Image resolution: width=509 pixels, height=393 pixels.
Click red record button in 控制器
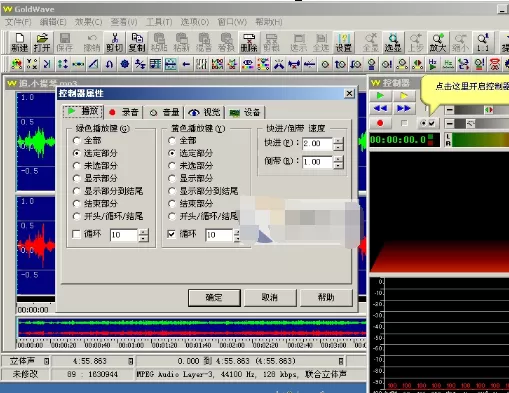(380, 123)
